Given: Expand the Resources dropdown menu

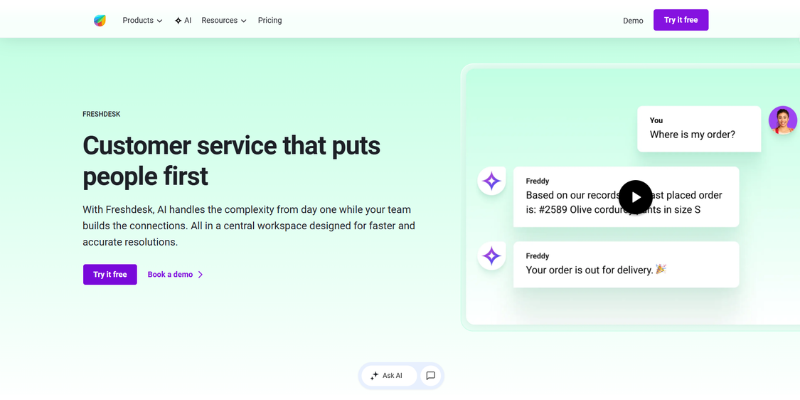Looking at the screenshot, I should point(224,20).
